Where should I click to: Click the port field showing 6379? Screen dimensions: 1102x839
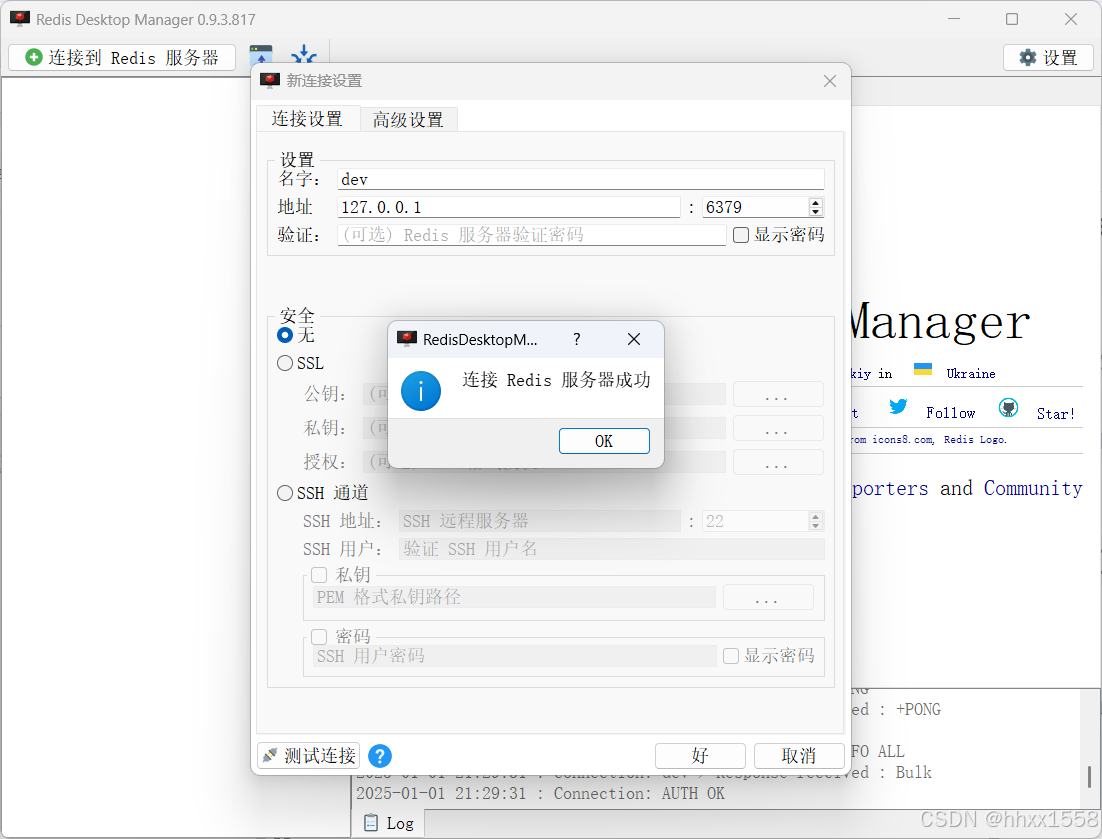(x=756, y=207)
